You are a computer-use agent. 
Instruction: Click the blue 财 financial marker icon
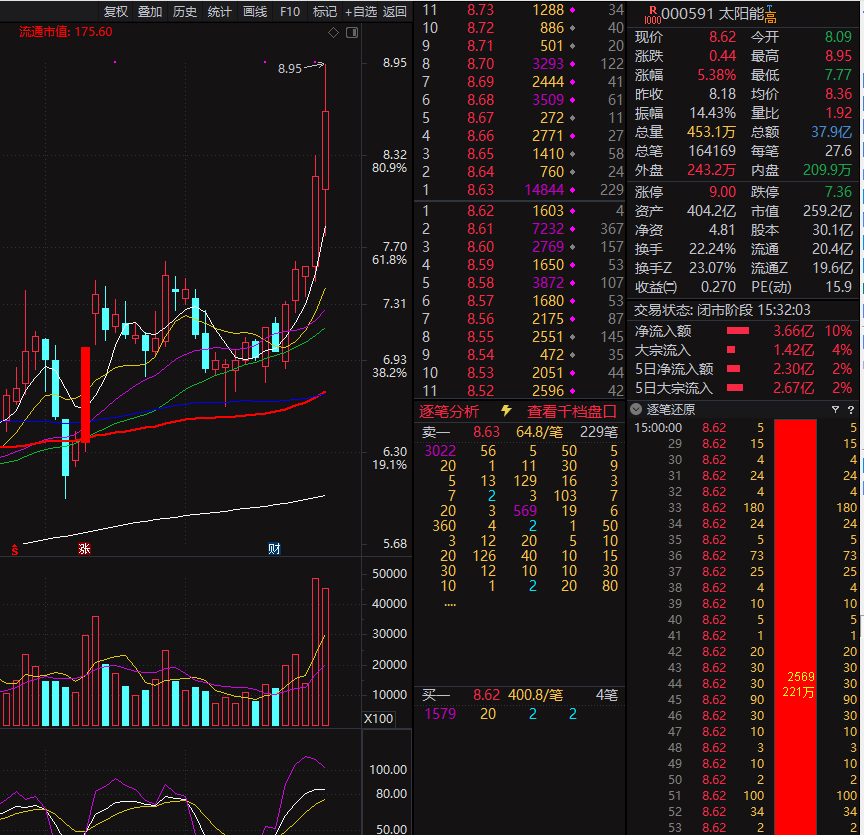pyautogui.click(x=274, y=549)
